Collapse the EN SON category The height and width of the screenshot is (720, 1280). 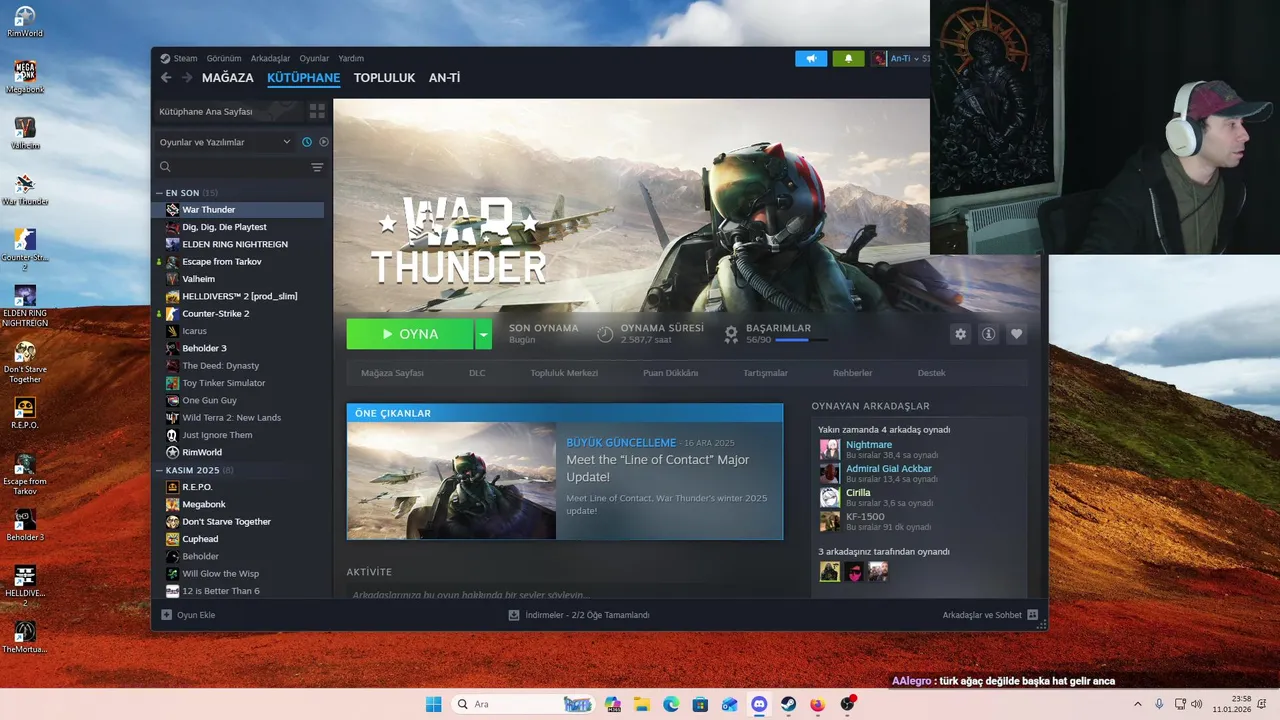tap(159, 193)
